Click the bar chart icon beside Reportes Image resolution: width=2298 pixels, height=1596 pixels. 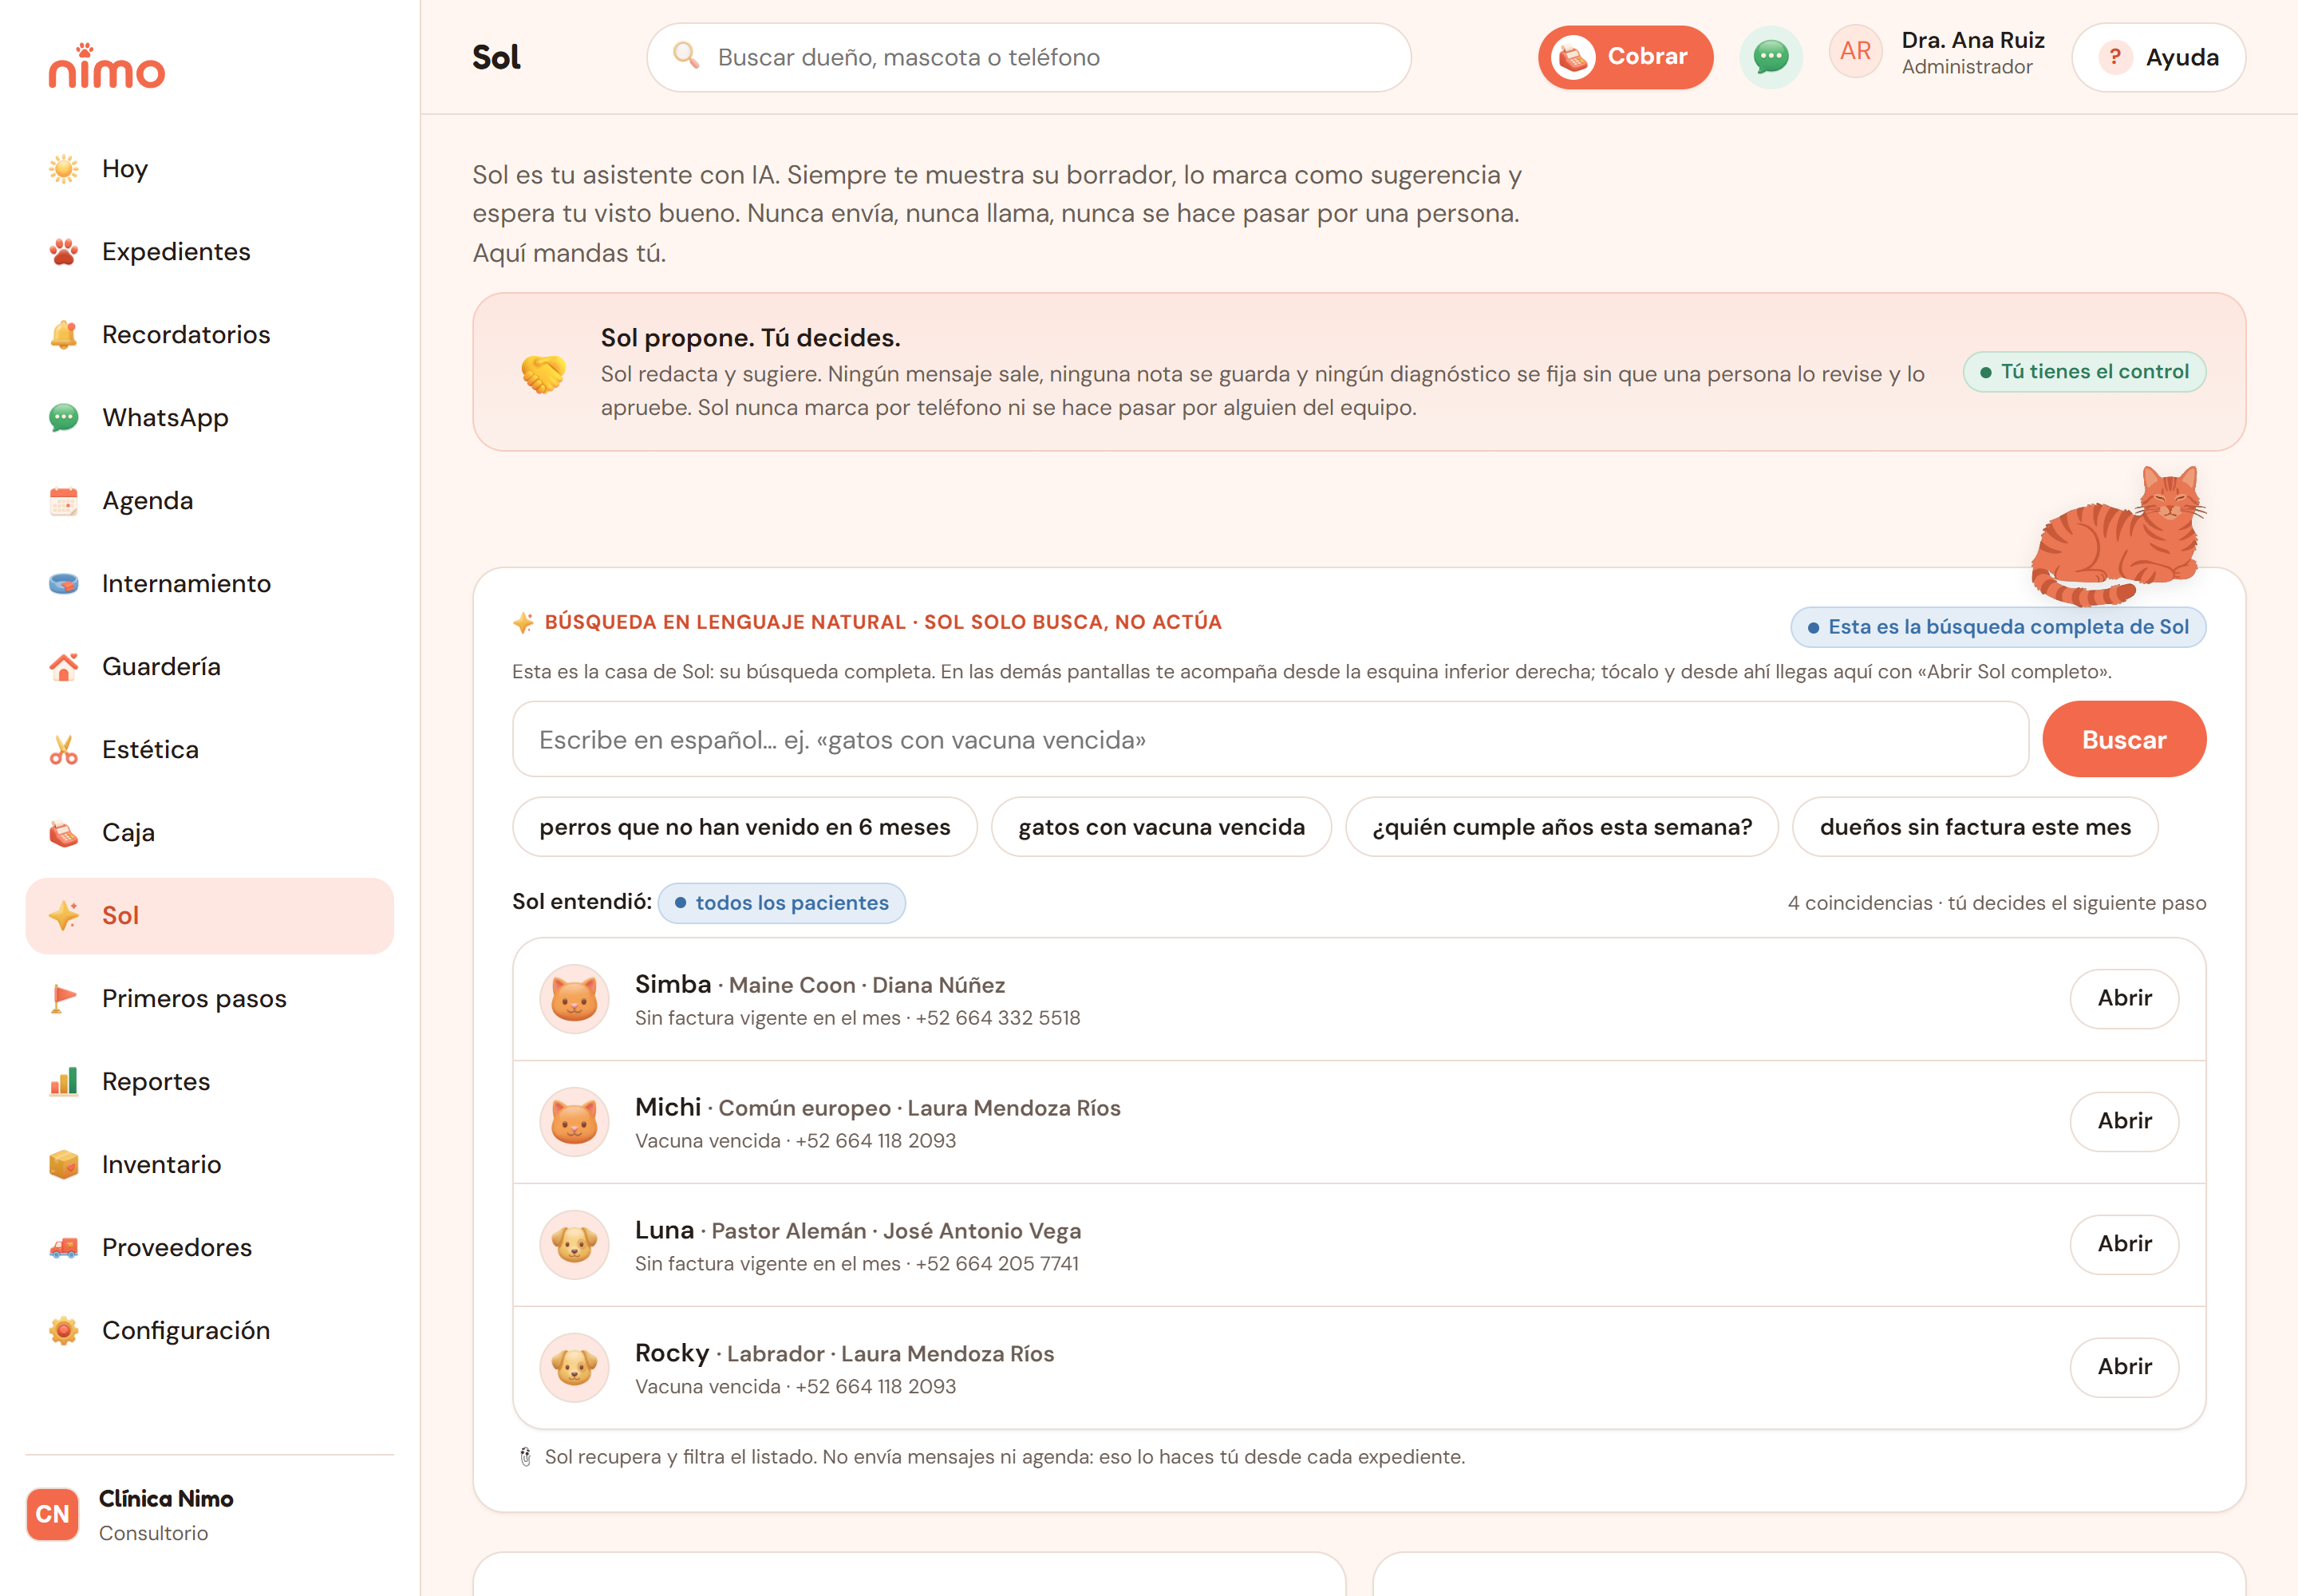64,1082
